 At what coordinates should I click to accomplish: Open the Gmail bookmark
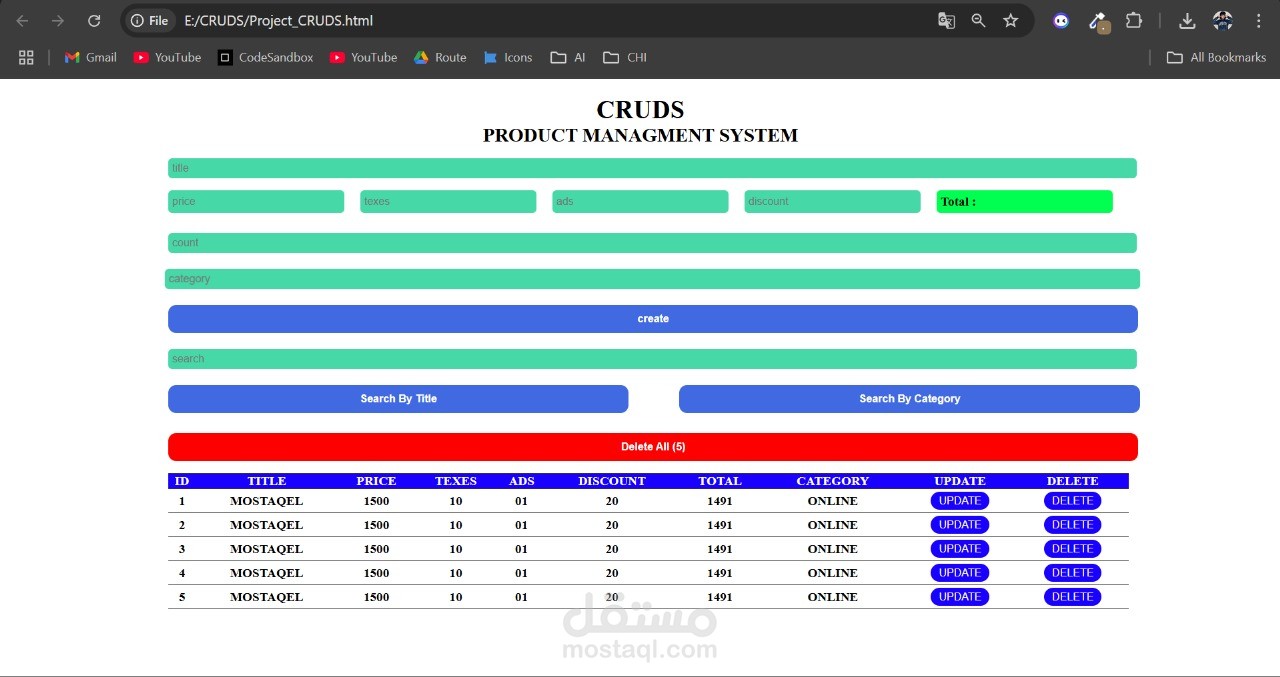pos(90,57)
